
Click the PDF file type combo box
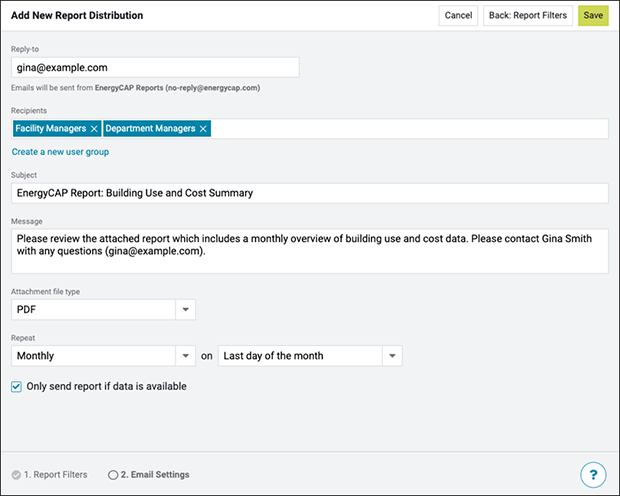pyautogui.click(x=103, y=309)
